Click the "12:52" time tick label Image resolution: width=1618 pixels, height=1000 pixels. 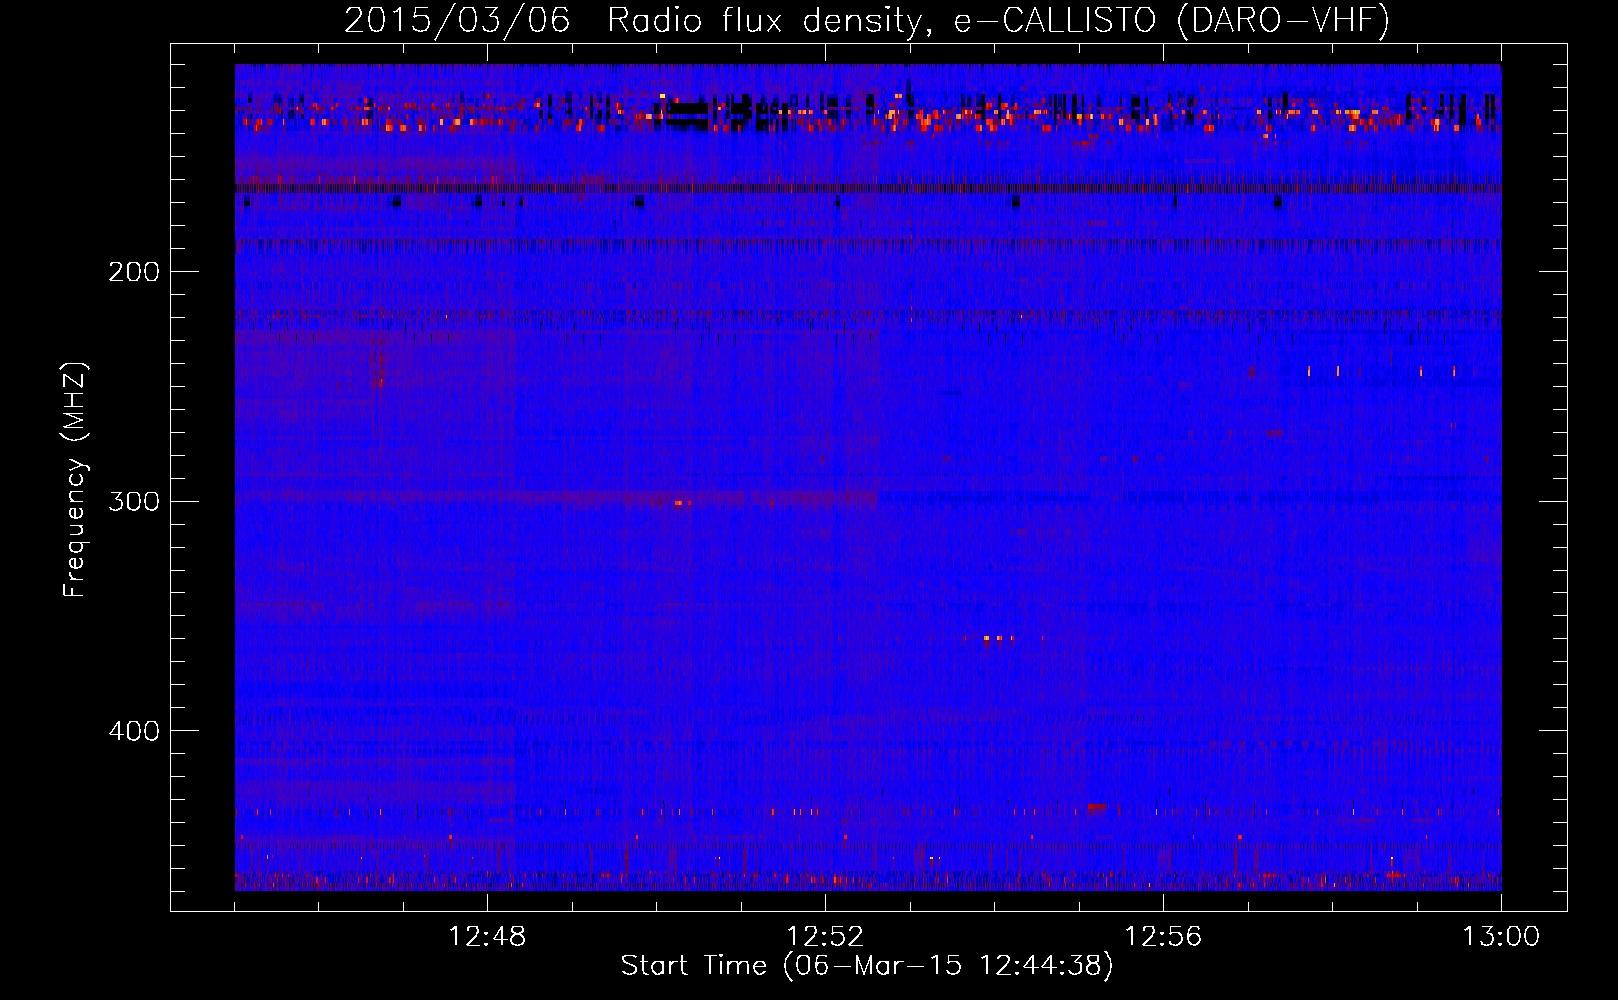[825, 937]
